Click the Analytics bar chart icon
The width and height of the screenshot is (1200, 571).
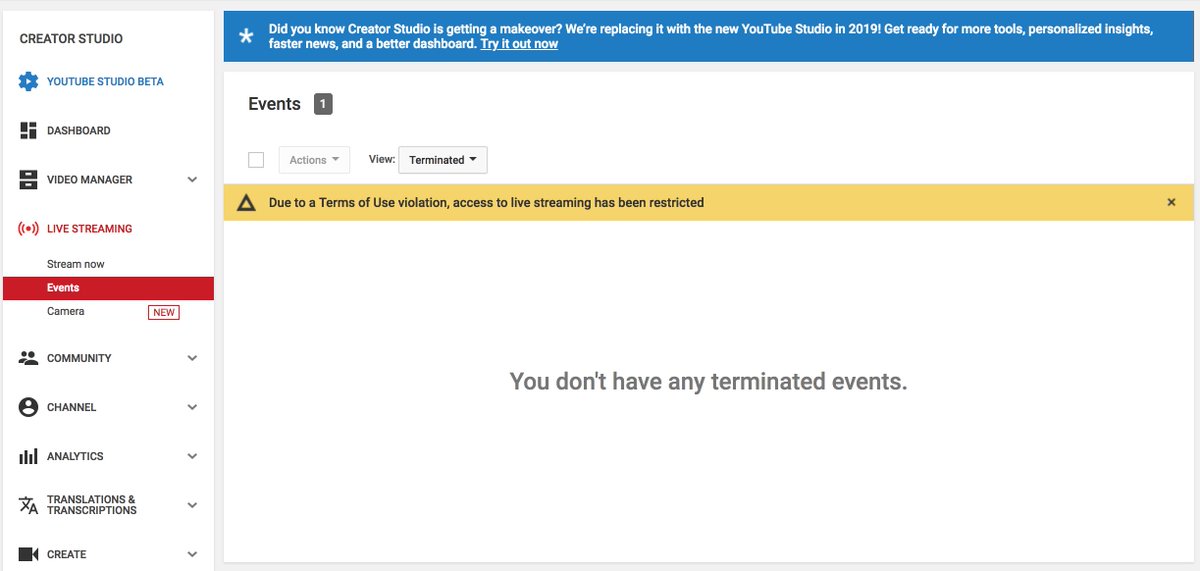pos(28,456)
